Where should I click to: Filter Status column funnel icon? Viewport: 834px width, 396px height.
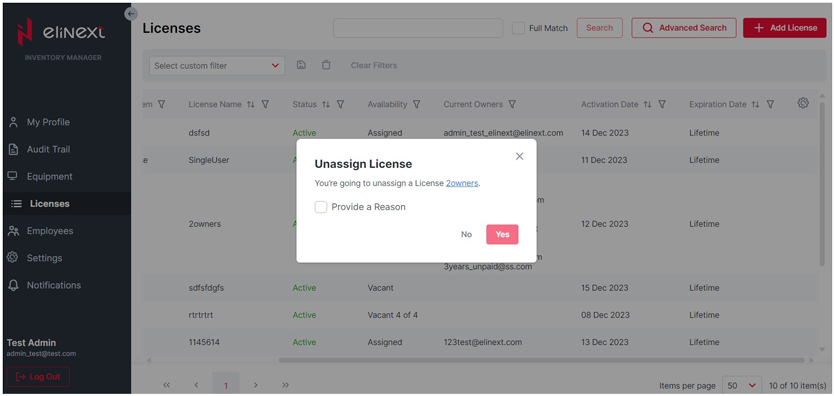coord(340,105)
